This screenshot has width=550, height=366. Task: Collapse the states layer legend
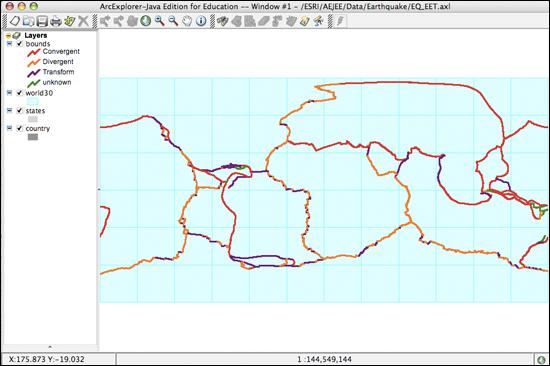click(9, 111)
